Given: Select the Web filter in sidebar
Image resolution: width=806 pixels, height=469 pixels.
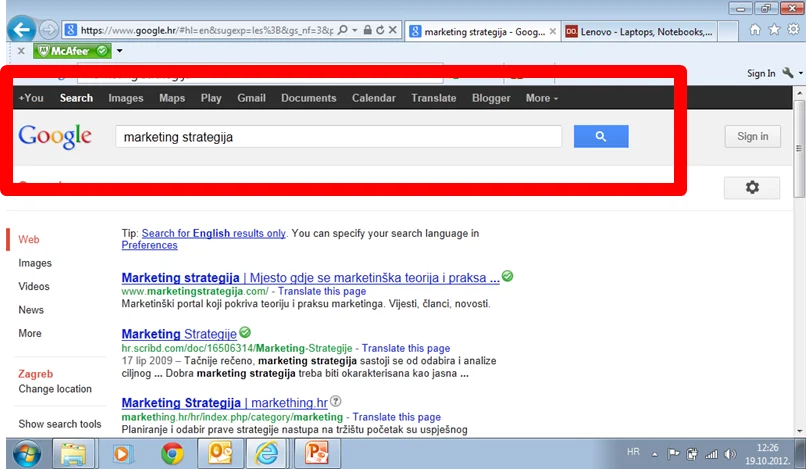Looking at the screenshot, I should coord(29,239).
